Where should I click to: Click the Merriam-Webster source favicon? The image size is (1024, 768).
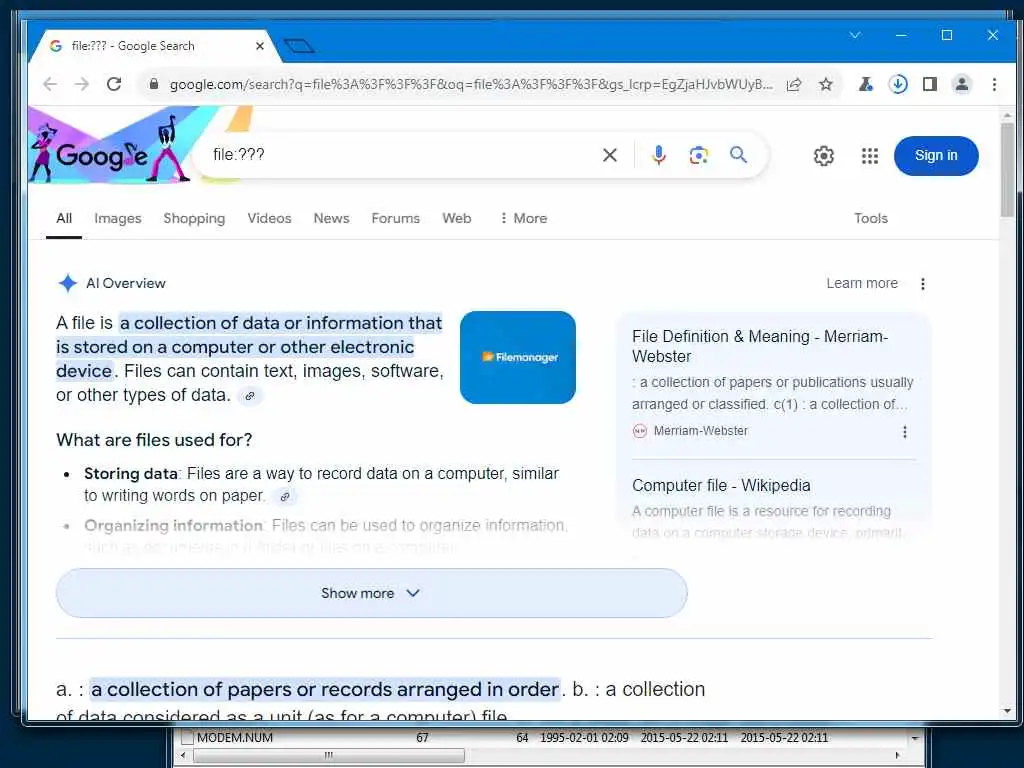640,431
